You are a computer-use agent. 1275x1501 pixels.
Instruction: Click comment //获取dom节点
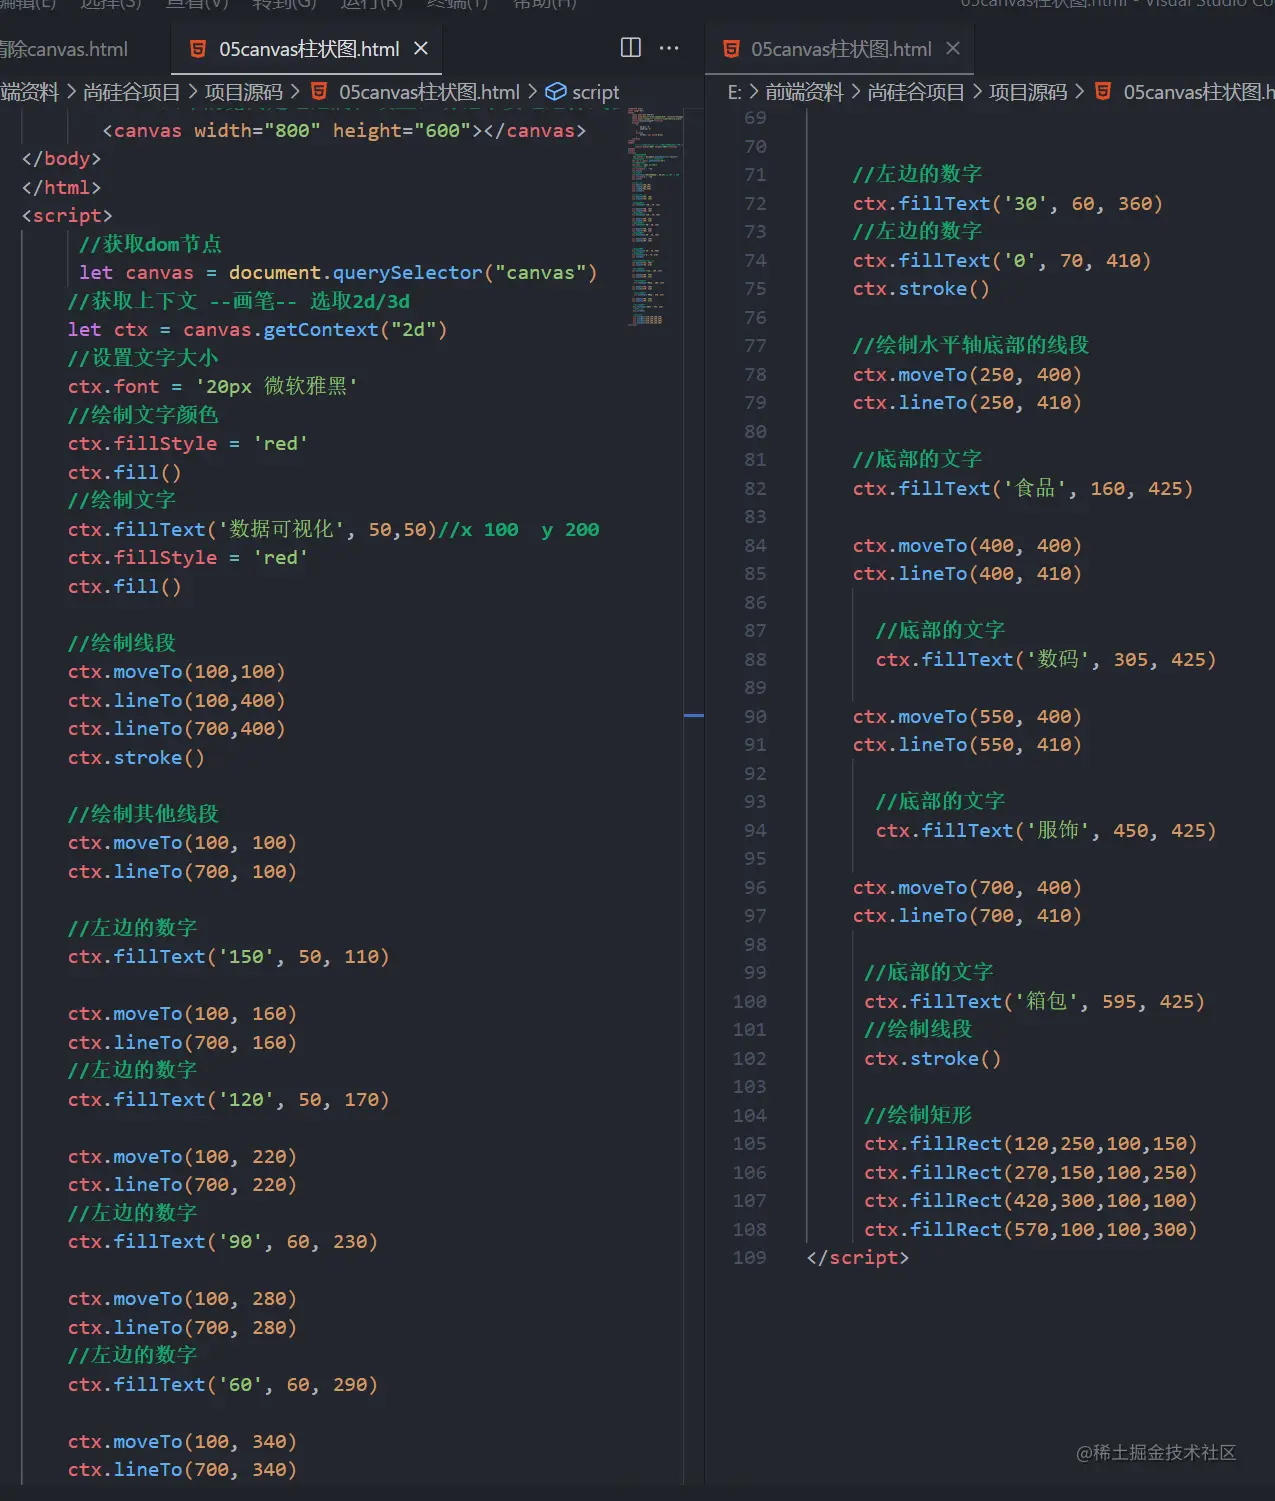150,244
